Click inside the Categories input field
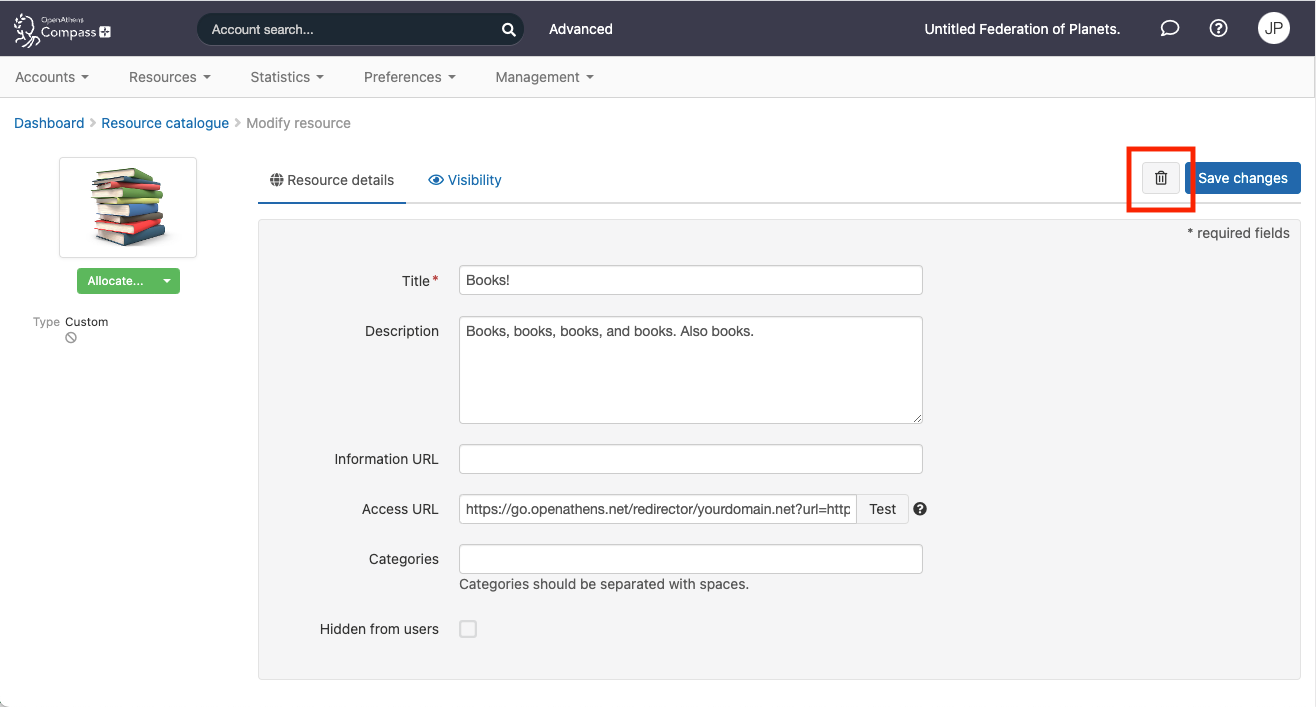 tap(690, 559)
